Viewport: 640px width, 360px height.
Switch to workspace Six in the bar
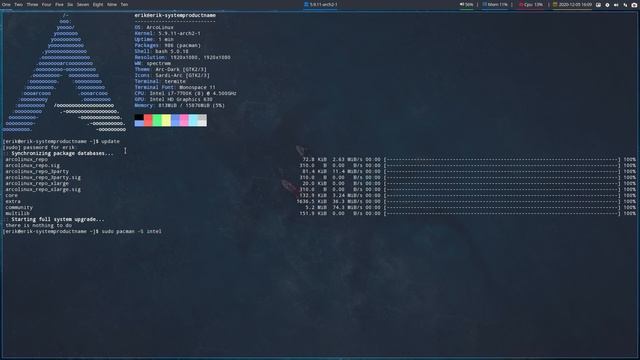[x=70, y=4]
